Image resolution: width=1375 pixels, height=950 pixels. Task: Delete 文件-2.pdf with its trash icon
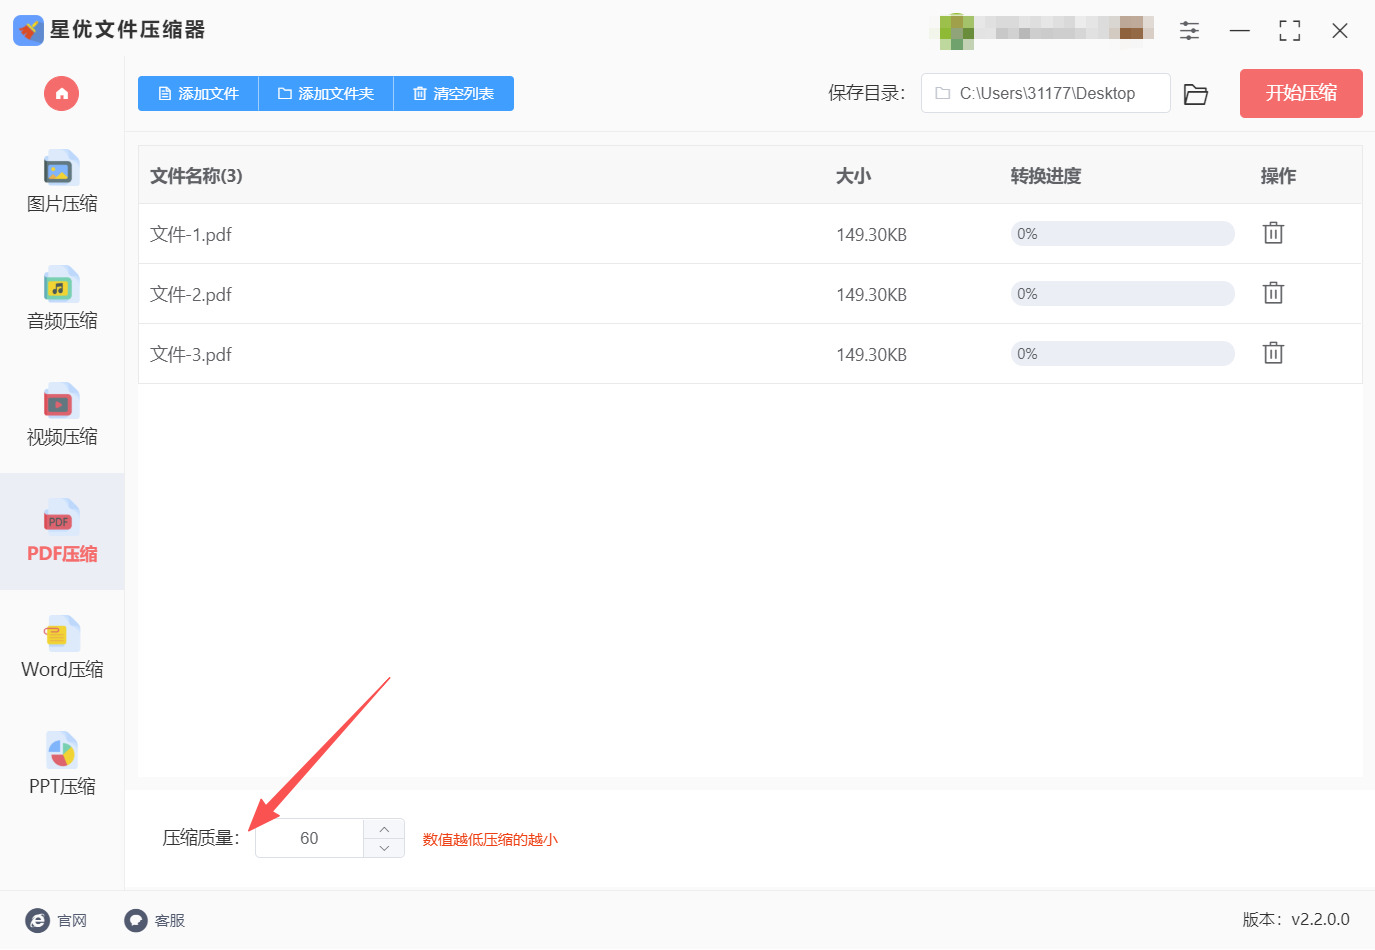tap(1273, 293)
